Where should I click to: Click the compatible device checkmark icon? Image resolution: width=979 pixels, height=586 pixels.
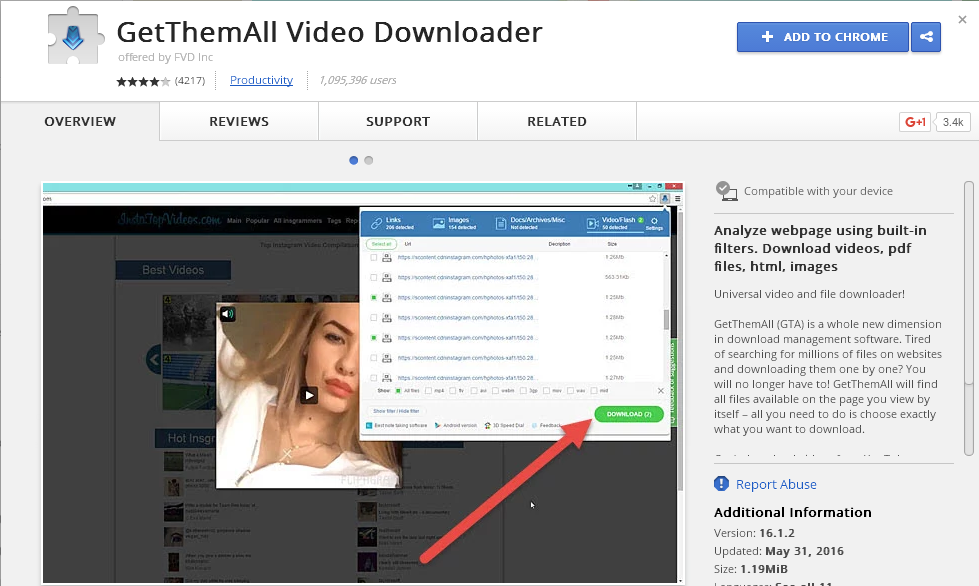[726, 191]
